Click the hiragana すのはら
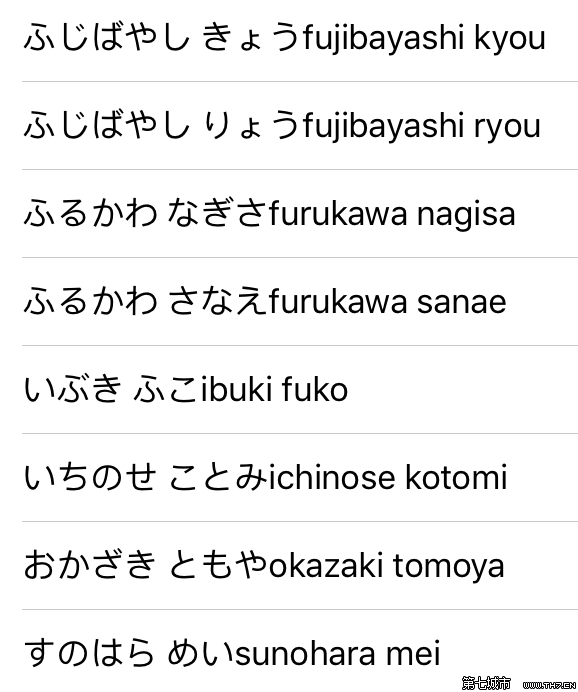 point(90,653)
